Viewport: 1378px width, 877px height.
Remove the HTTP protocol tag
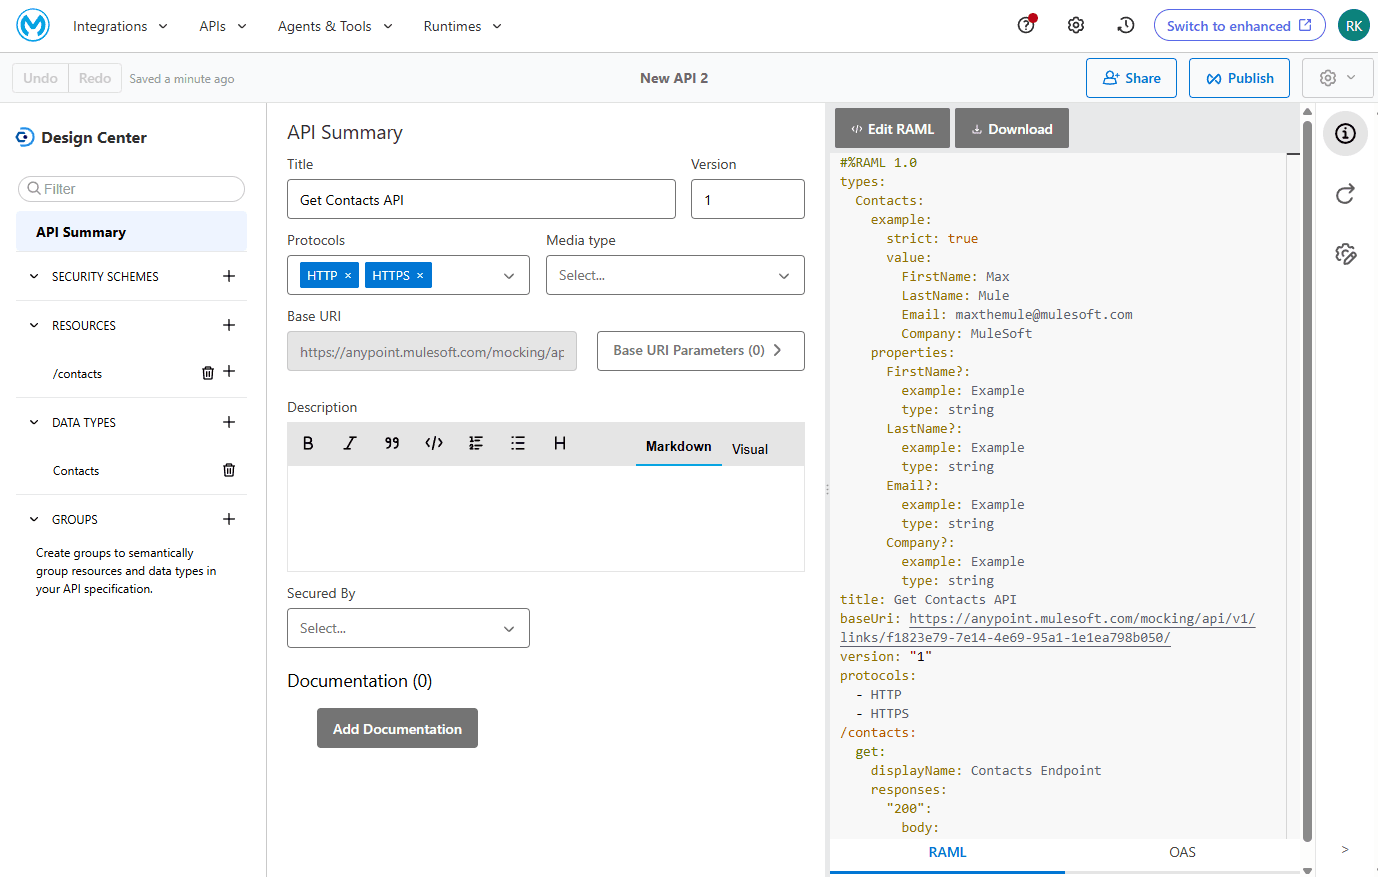click(348, 275)
